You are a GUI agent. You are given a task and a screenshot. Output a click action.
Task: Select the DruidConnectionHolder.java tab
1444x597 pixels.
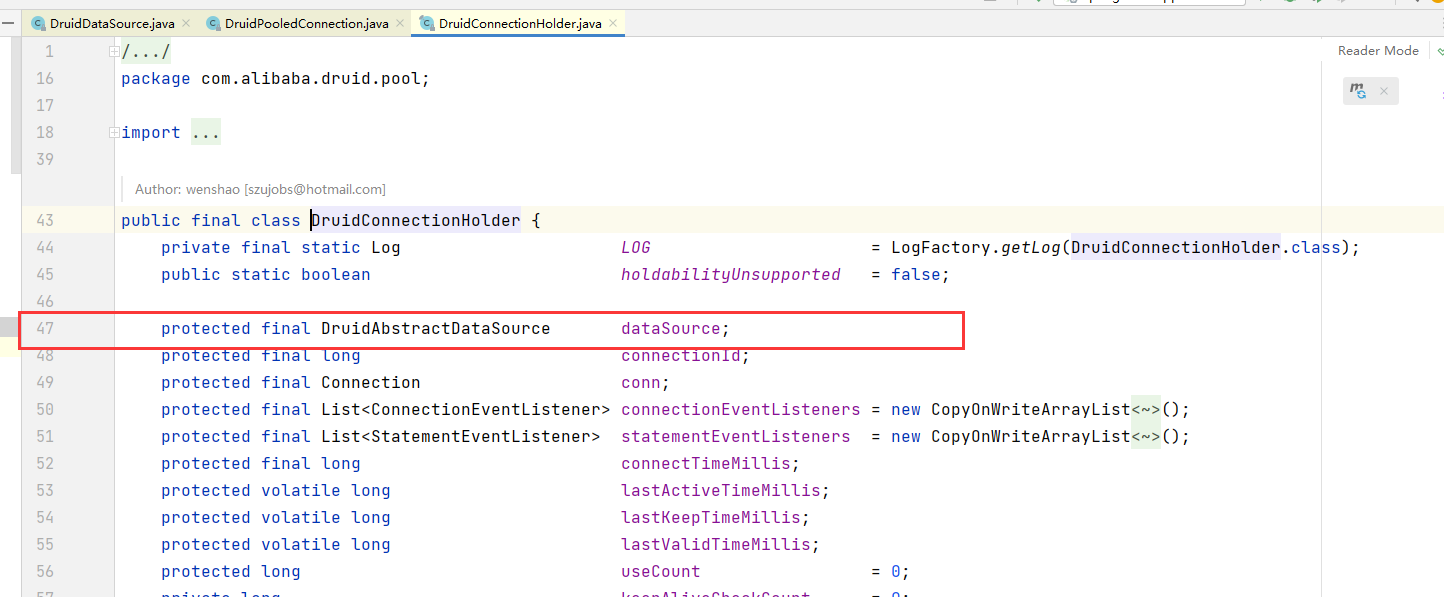pyautogui.click(x=520, y=23)
